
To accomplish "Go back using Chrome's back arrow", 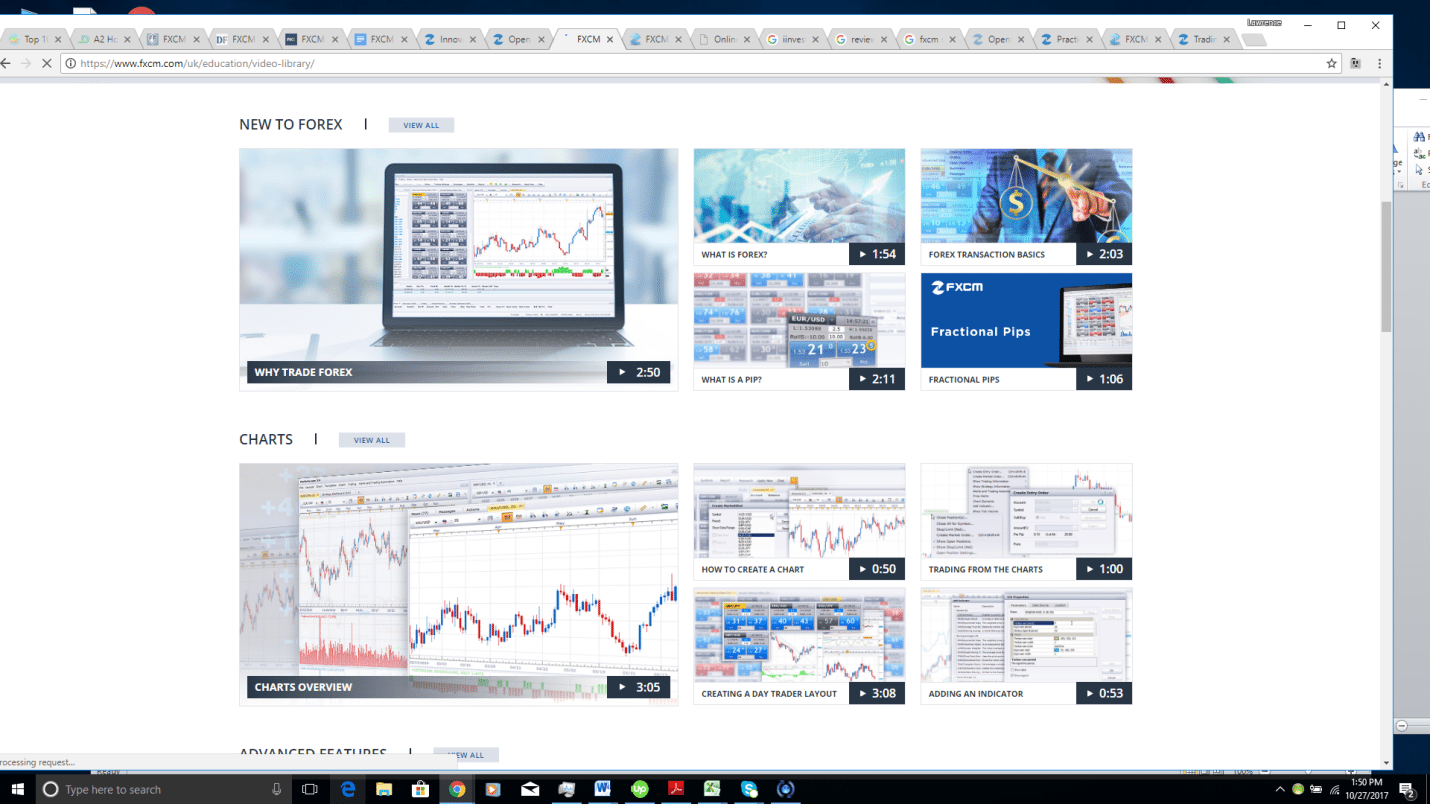I will click(x=5, y=63).
